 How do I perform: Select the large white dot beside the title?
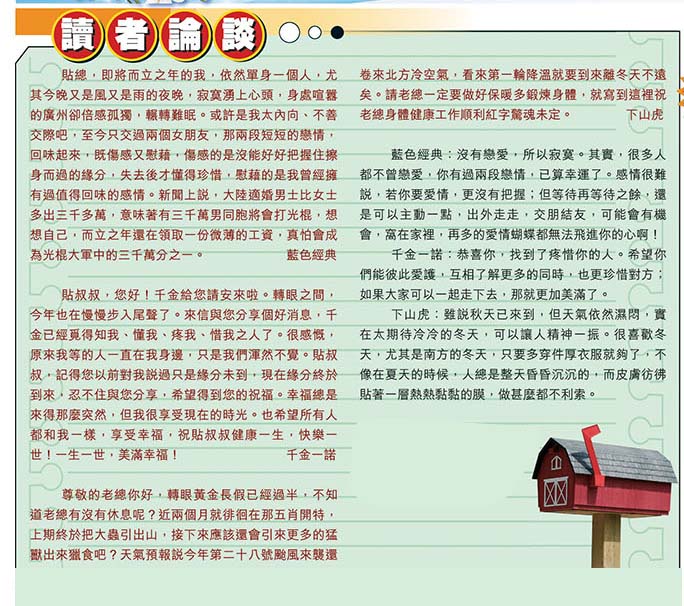(x=289, y=32)
